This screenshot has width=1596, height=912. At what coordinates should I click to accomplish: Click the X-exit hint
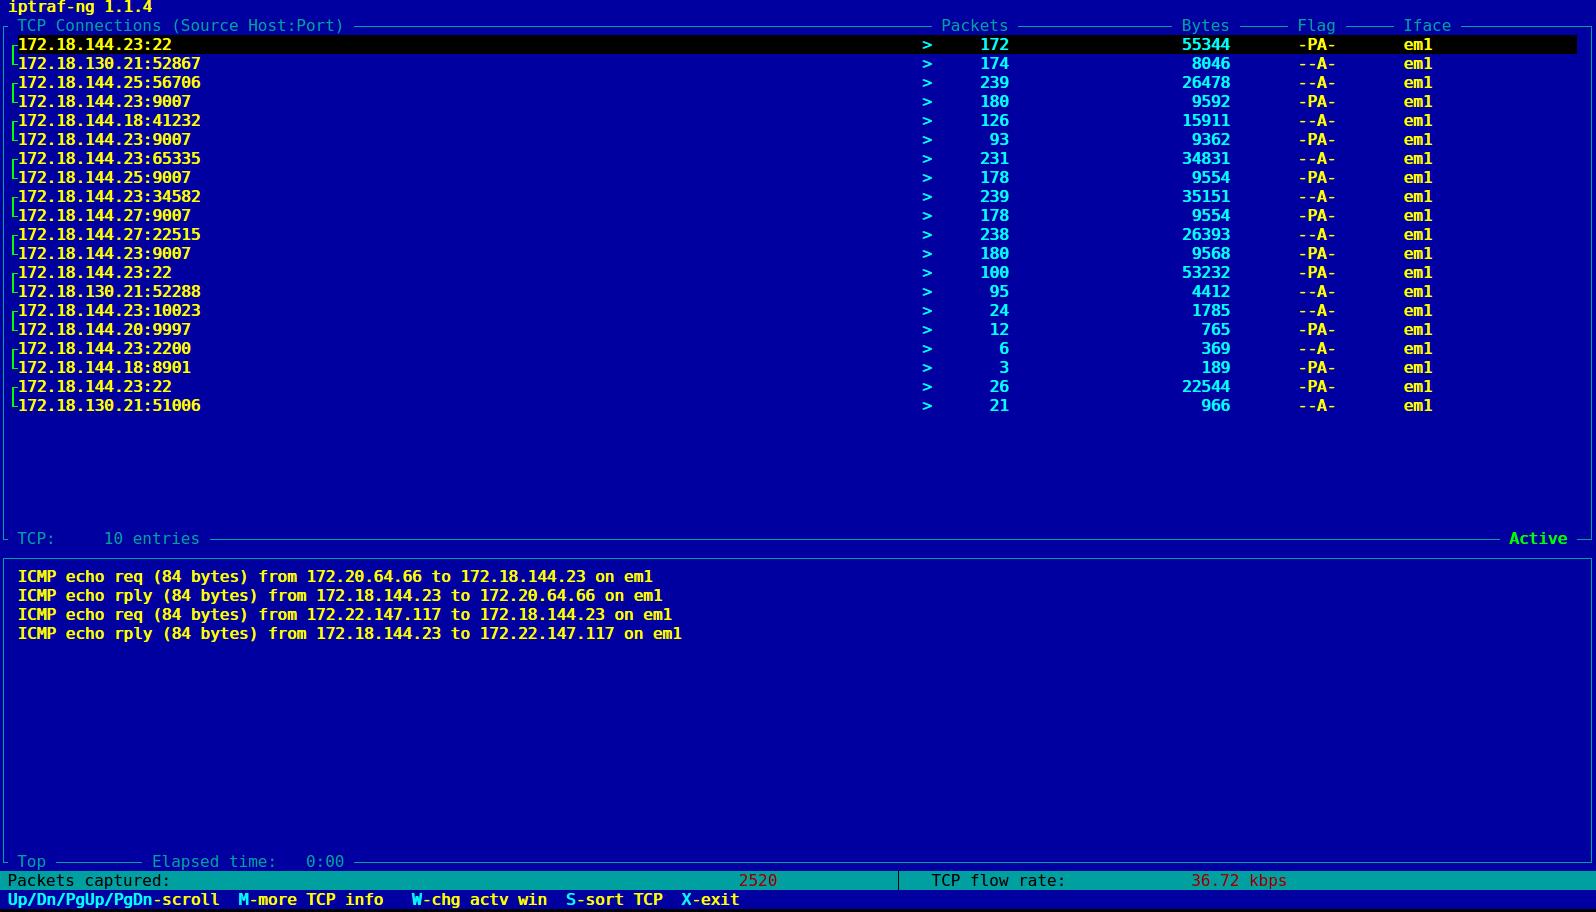coord(710,900)
